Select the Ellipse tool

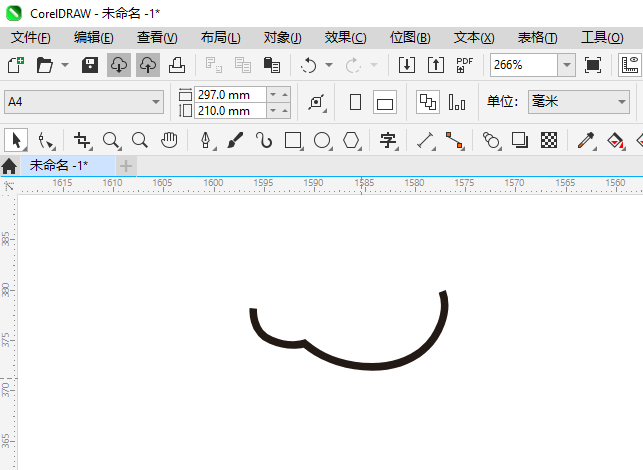click(x=322, y=140)
